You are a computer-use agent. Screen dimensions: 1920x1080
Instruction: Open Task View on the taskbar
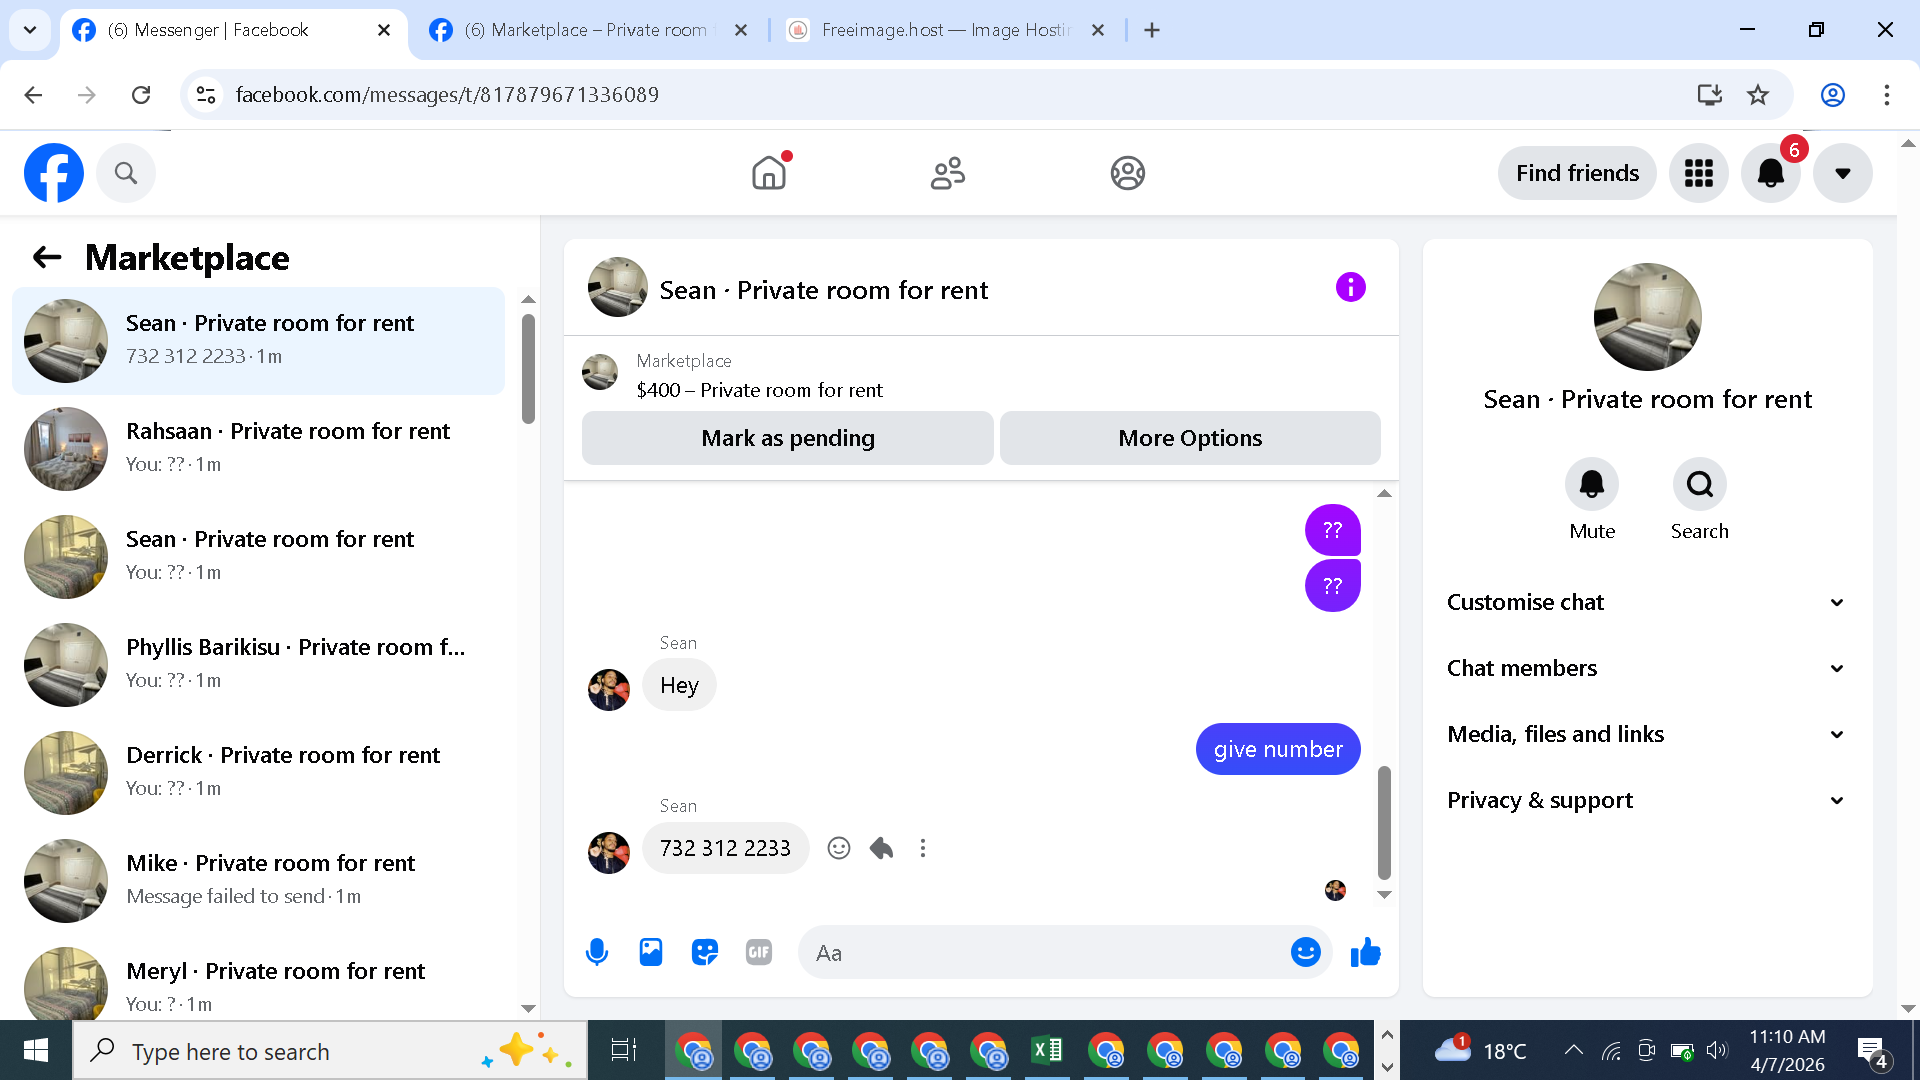coord(624,1050)
